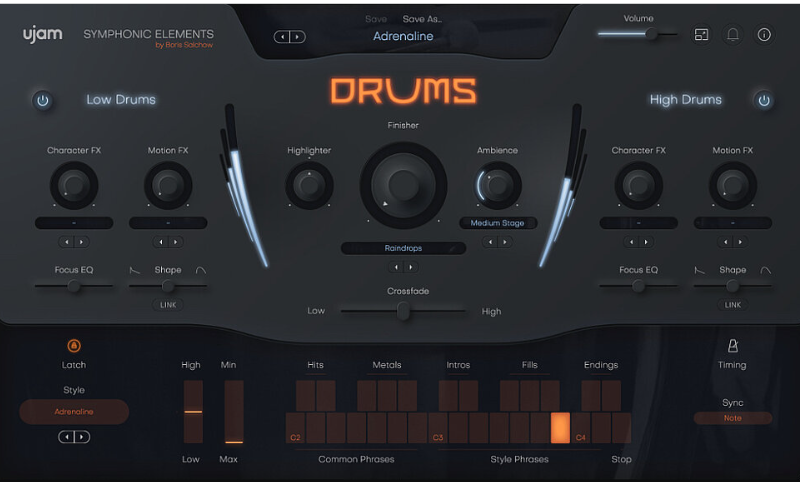
Task: Click the large Finisher knob
Action: point(403,185)
